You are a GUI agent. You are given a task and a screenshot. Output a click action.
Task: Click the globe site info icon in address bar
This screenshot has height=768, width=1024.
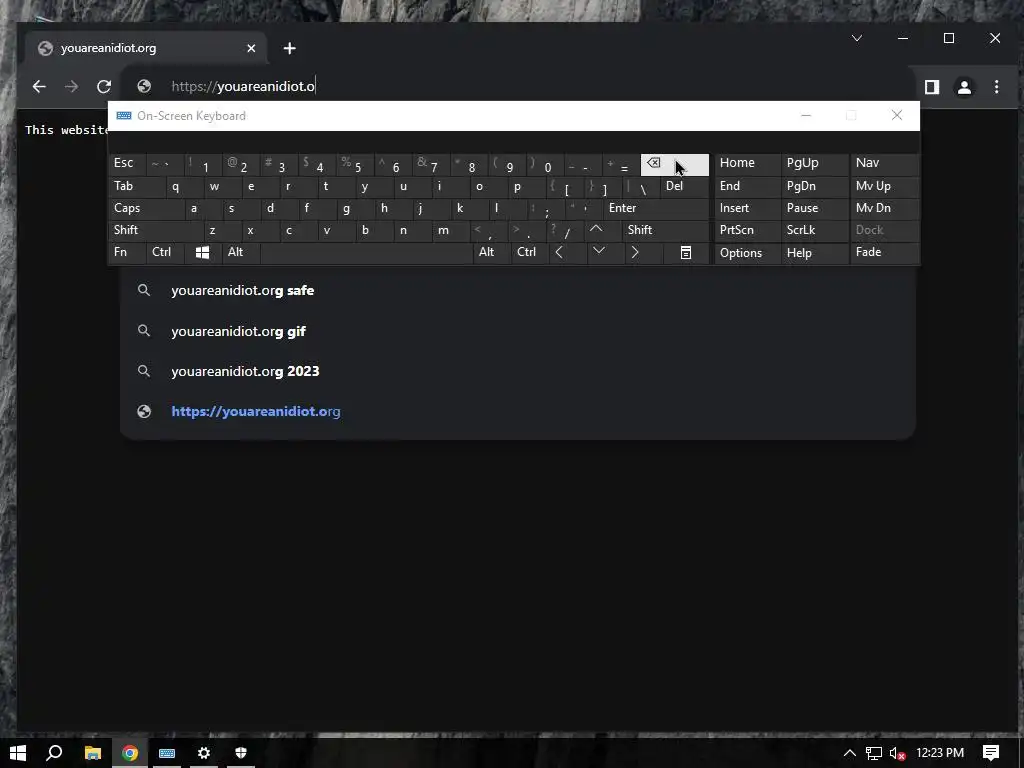[x=144, y=86]
